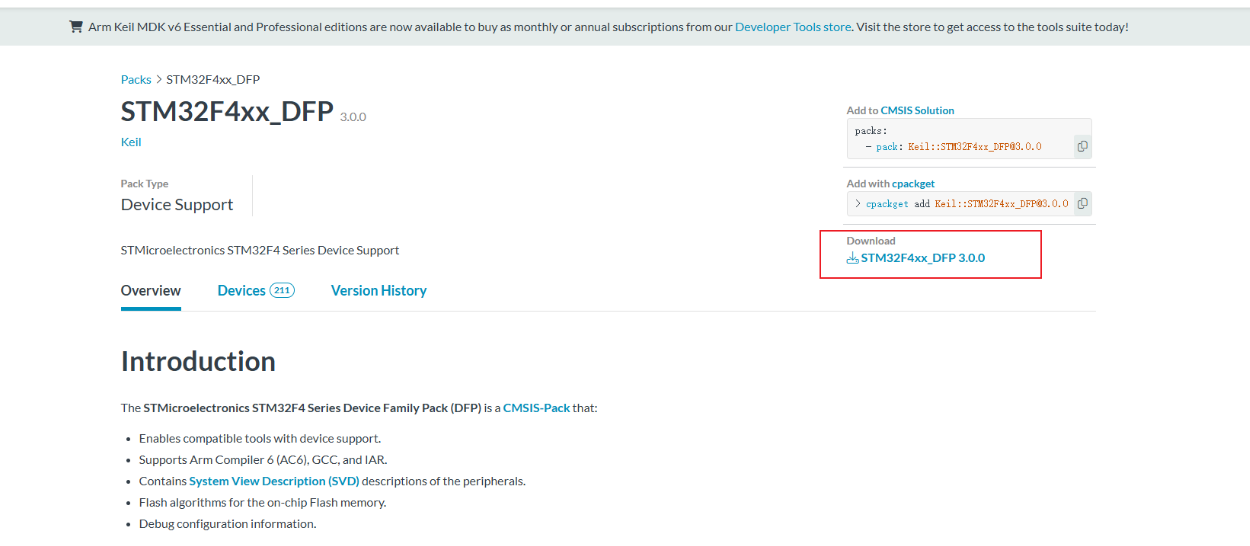Go to Packs breadcrumb link
The width and height of the screenshot is (1250, 546).
[x=136, y=80]
